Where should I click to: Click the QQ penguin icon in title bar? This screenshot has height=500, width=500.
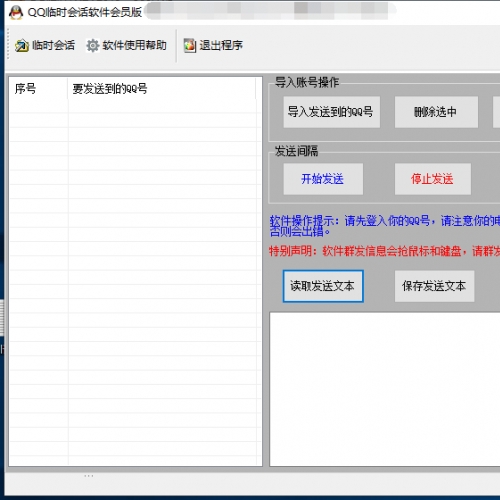[16, 12]
